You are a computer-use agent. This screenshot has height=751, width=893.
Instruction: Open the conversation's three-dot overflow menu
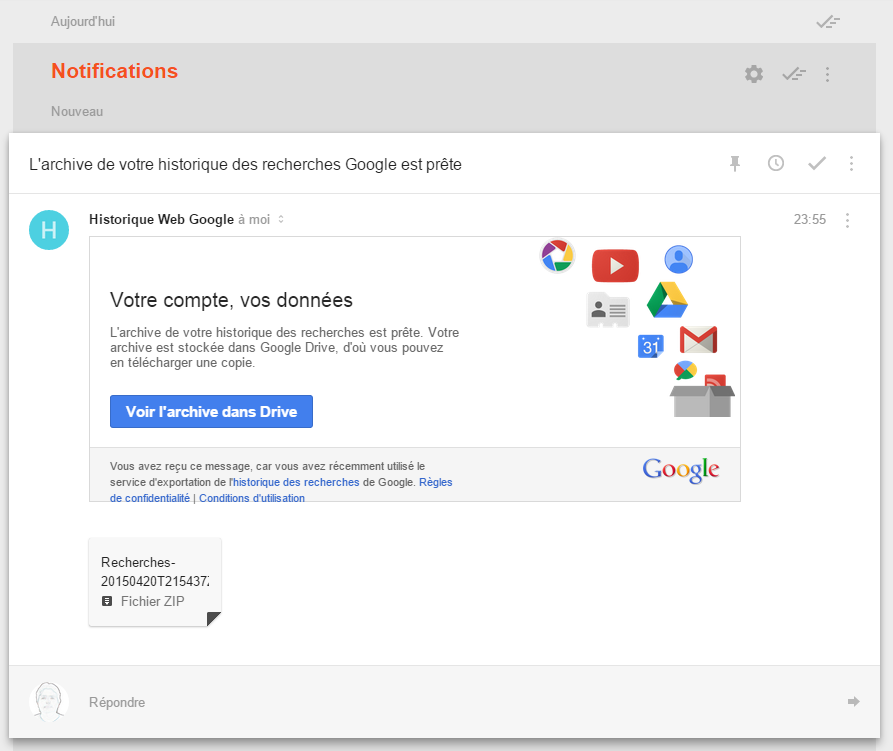pos(851,164)
